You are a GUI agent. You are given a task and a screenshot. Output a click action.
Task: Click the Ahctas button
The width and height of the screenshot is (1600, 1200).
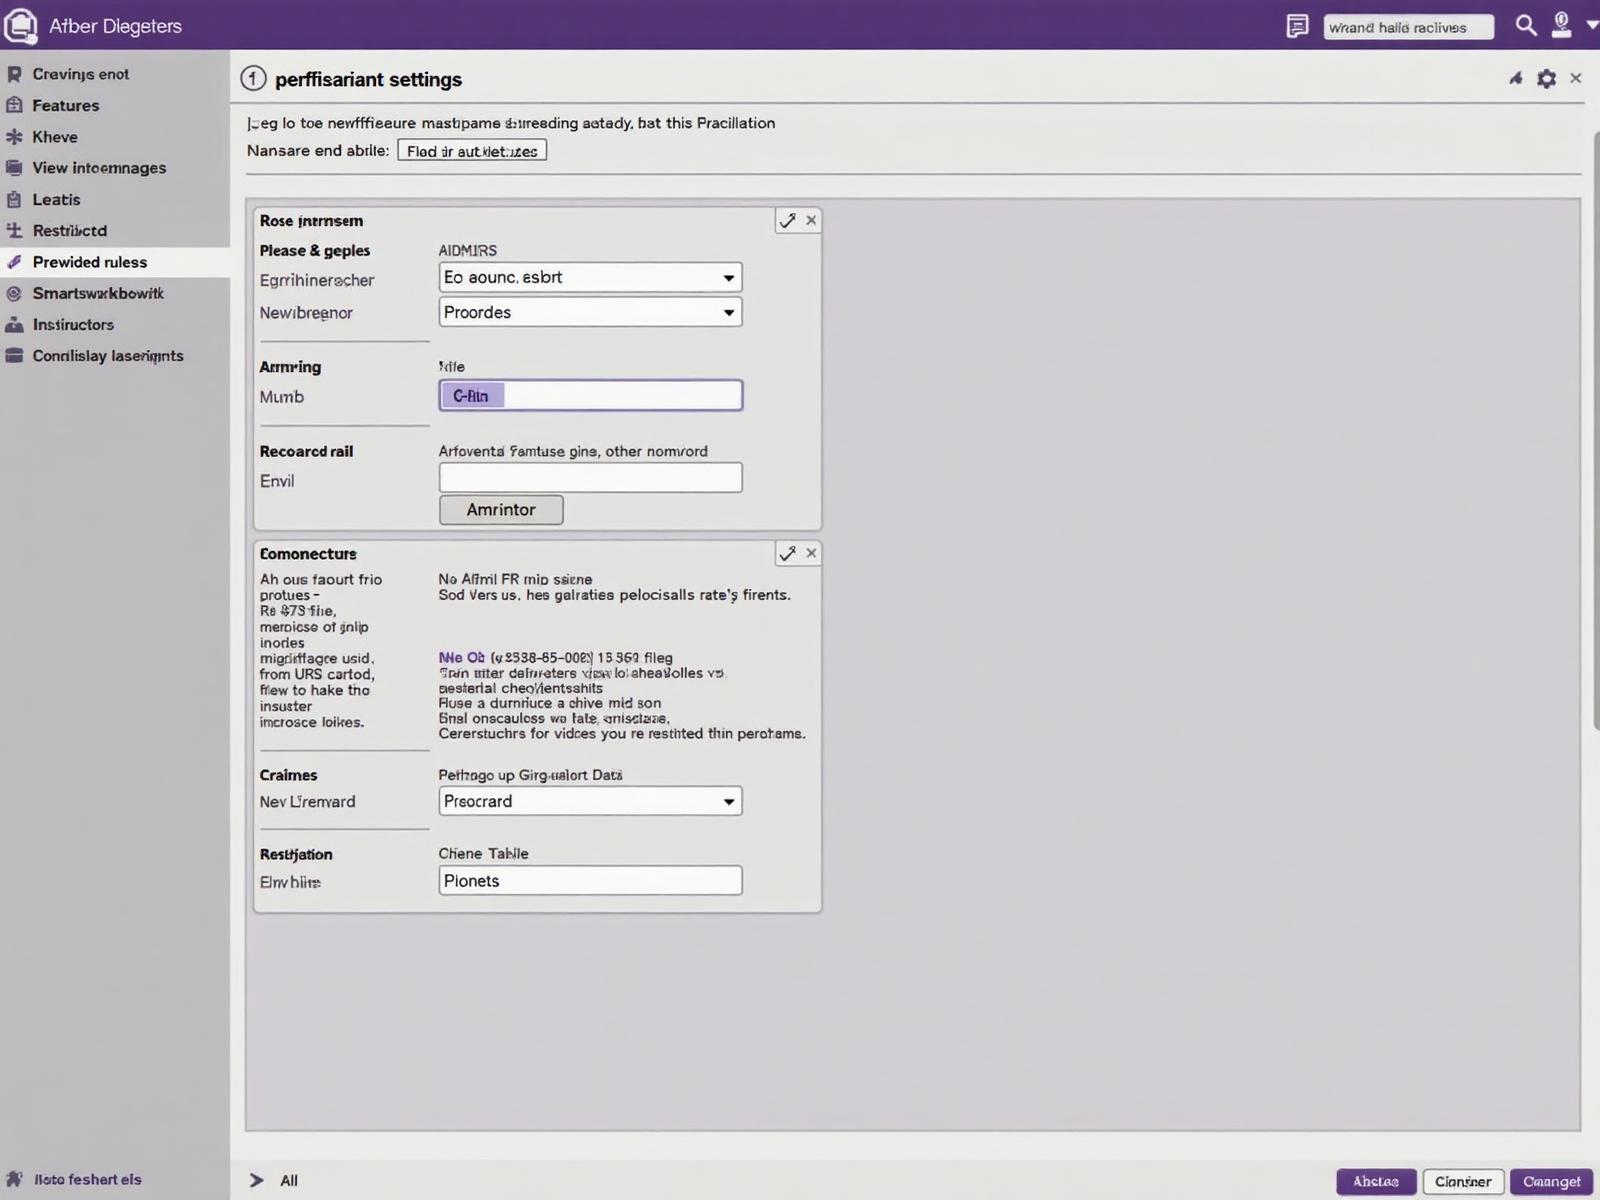pyautogui.click(x=1376, y=1181)
